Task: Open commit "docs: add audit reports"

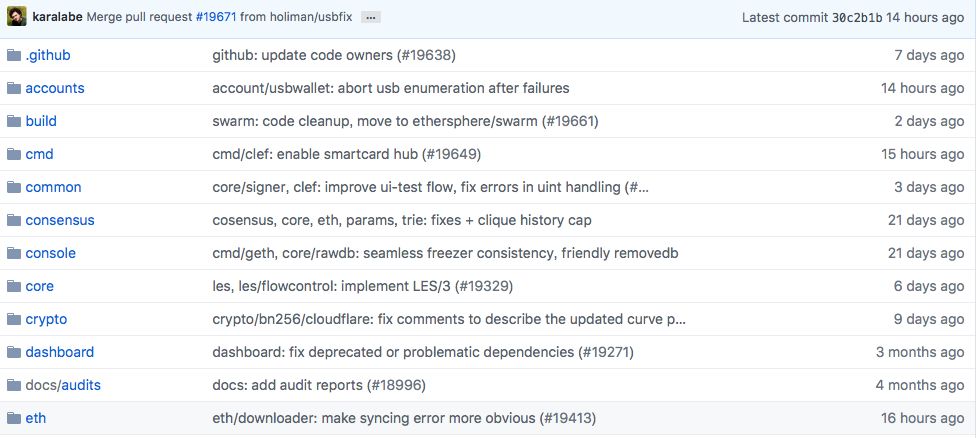Action: click(287, 385)
